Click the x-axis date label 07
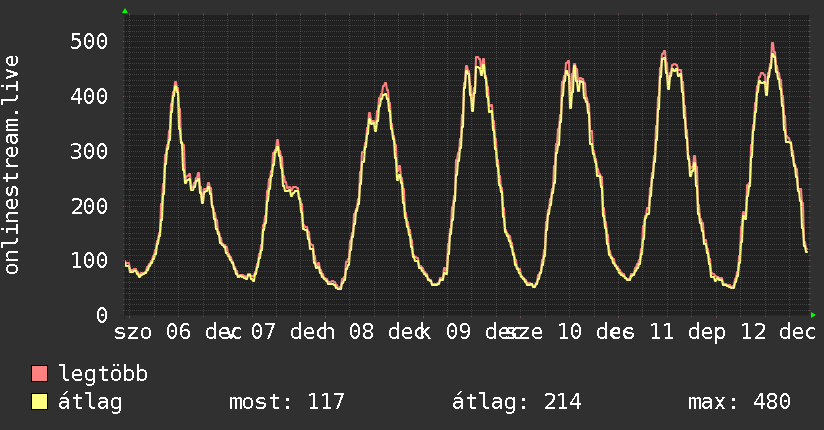This screenshot has height=430, width=824. pyautogui.click(x=263, y=332)
